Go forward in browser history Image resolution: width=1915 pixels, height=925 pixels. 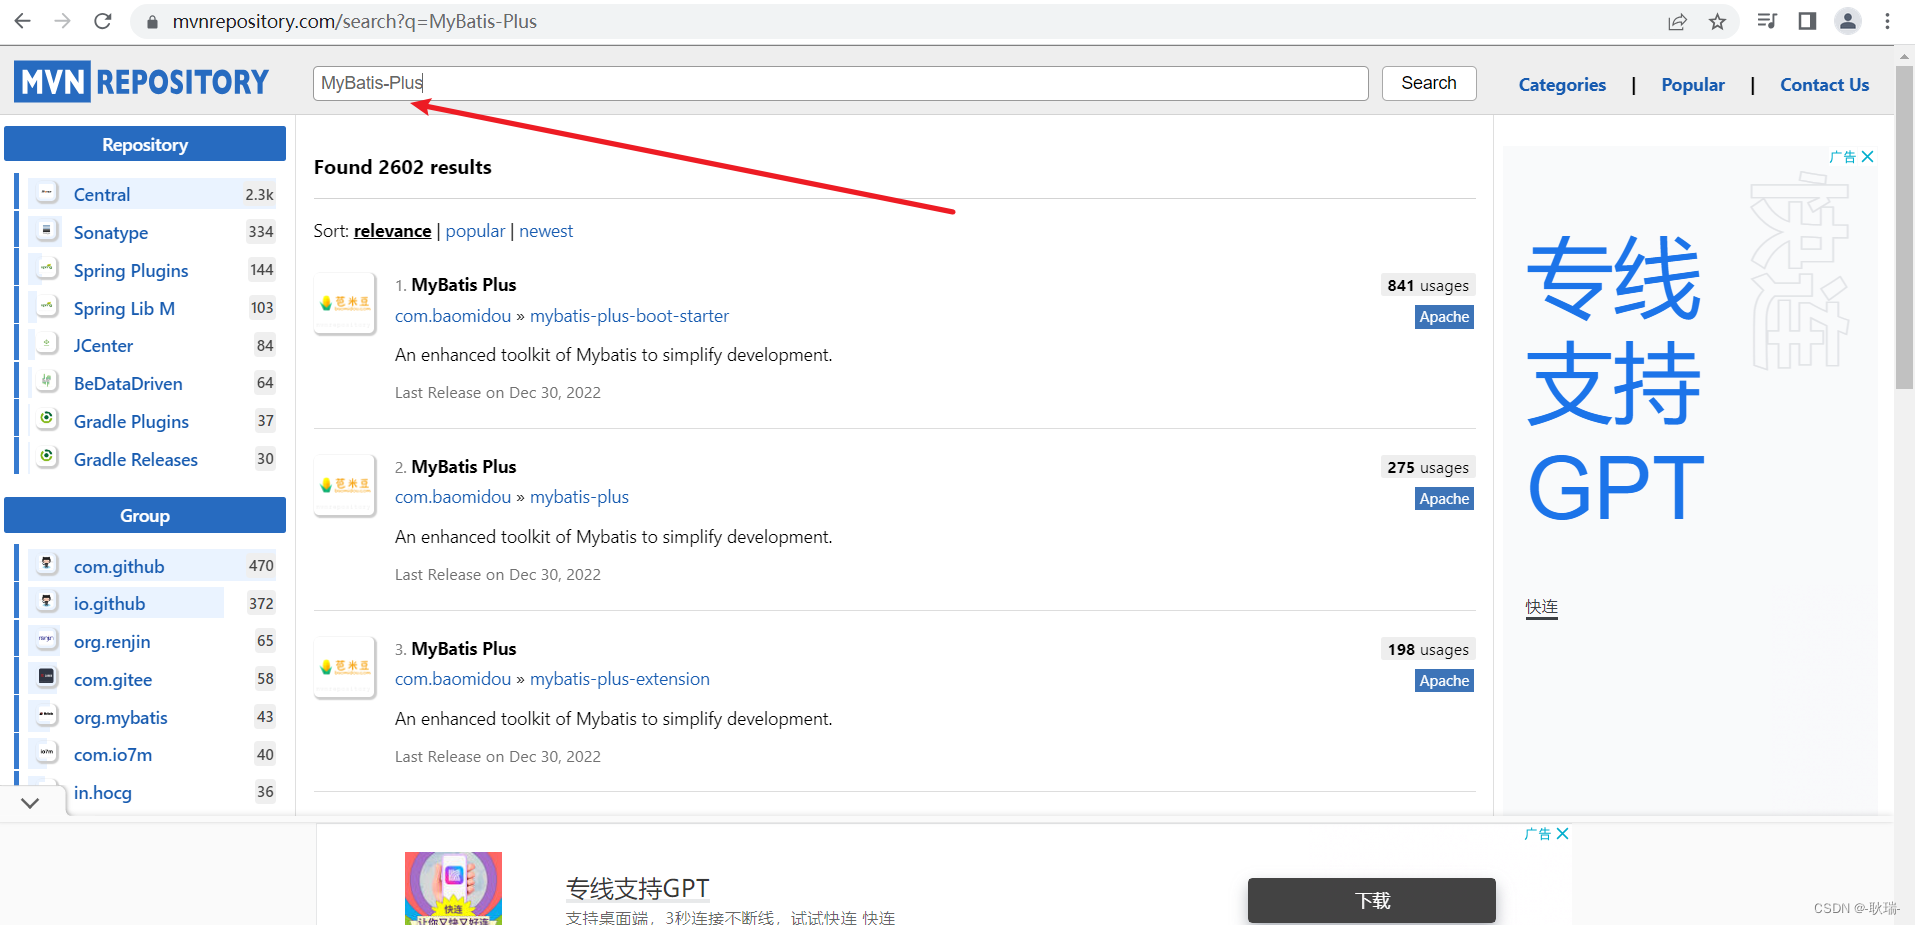coord(62,21)
